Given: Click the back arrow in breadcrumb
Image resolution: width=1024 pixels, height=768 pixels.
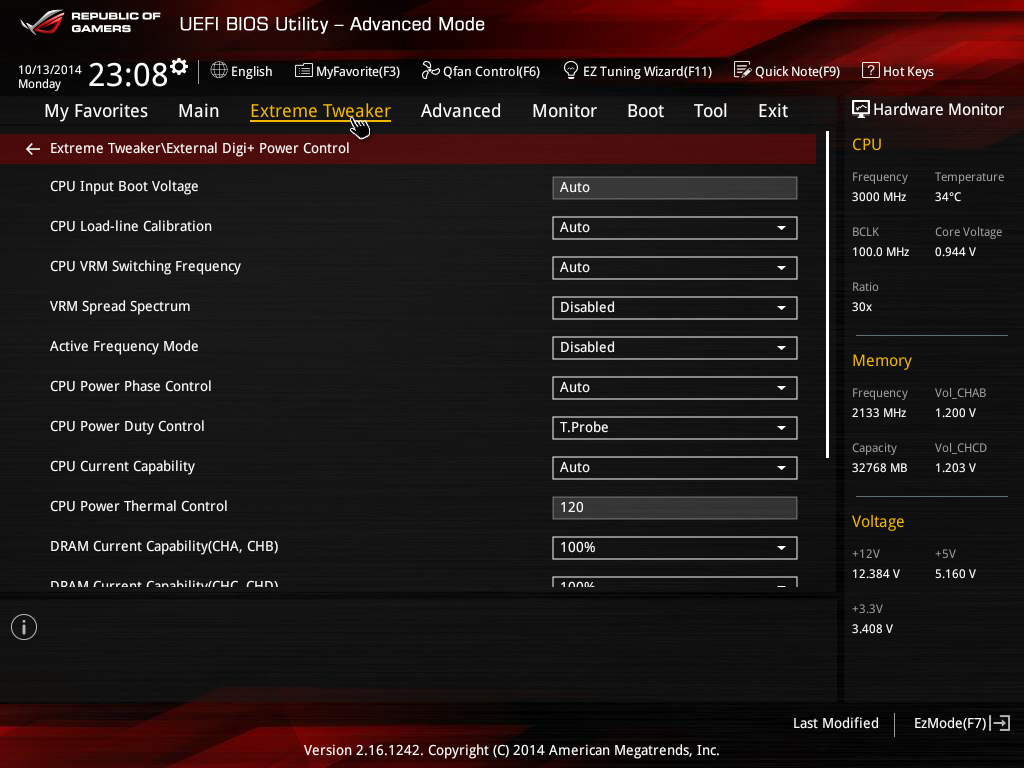Looking at the screenshot, I should pos(33,149).
